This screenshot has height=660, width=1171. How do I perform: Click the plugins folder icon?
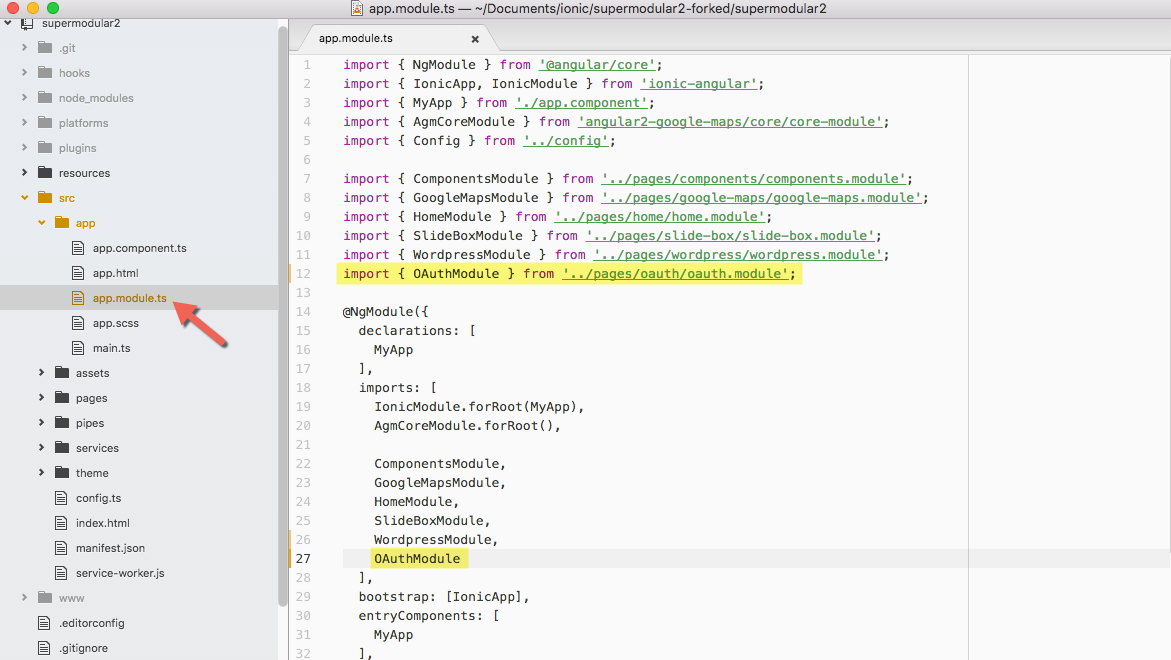pyautogui.click(x=45, y=148)
